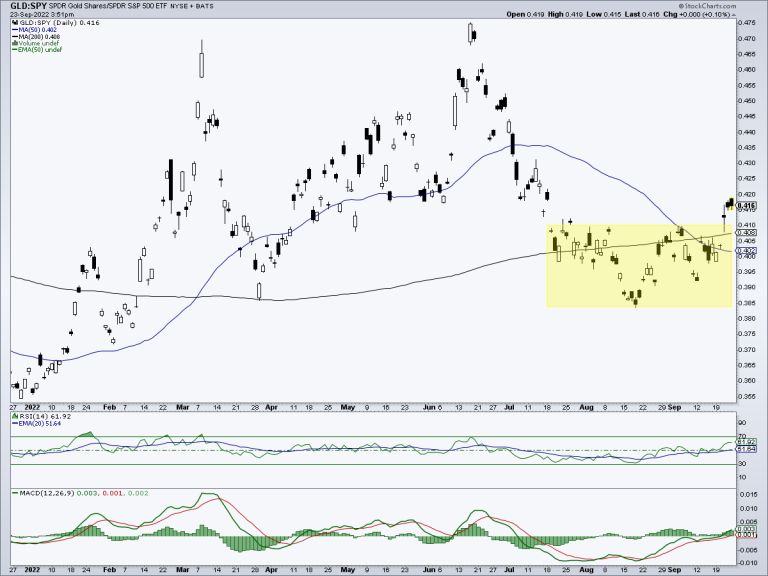Viewport: 768px width, 576px height.
Task: Click the 'EMA(20) 51.64' indicator label
Action: click(x=40, y=423)
